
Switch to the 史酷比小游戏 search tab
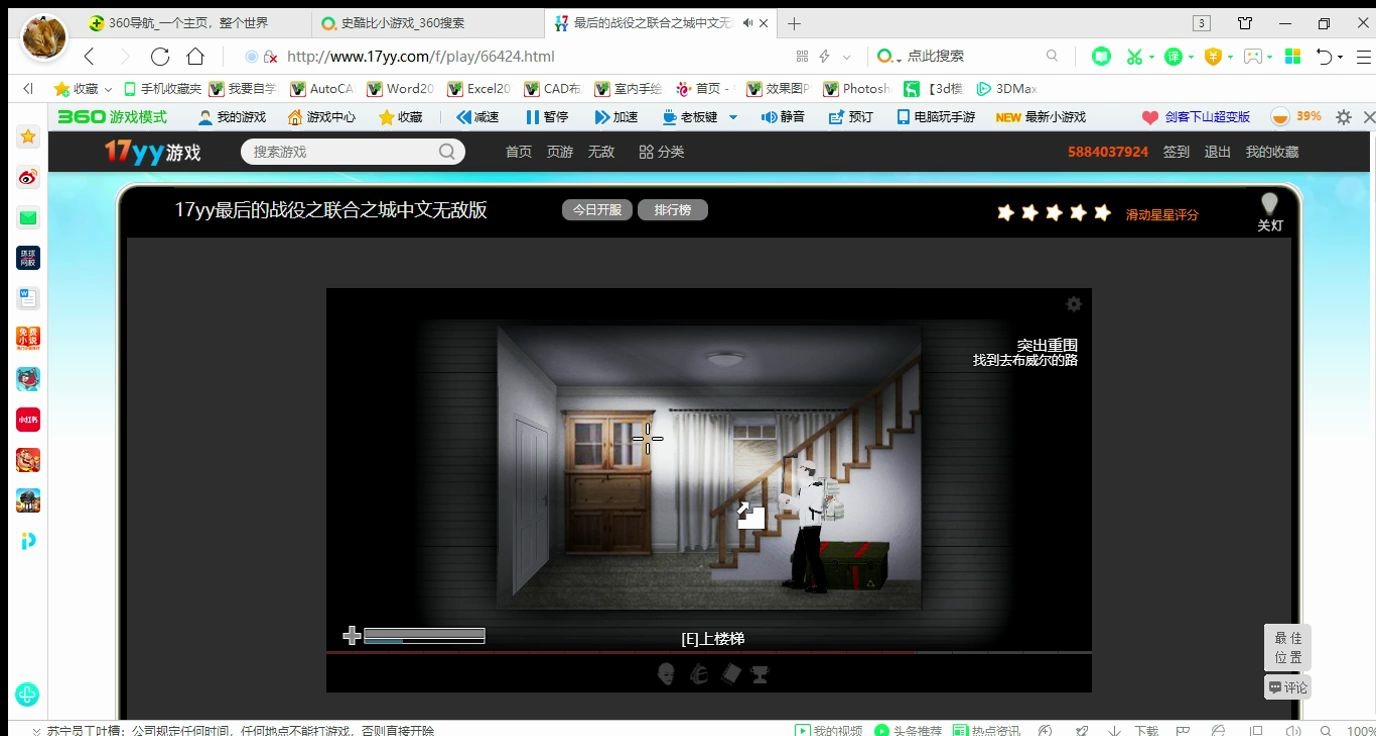403,23
